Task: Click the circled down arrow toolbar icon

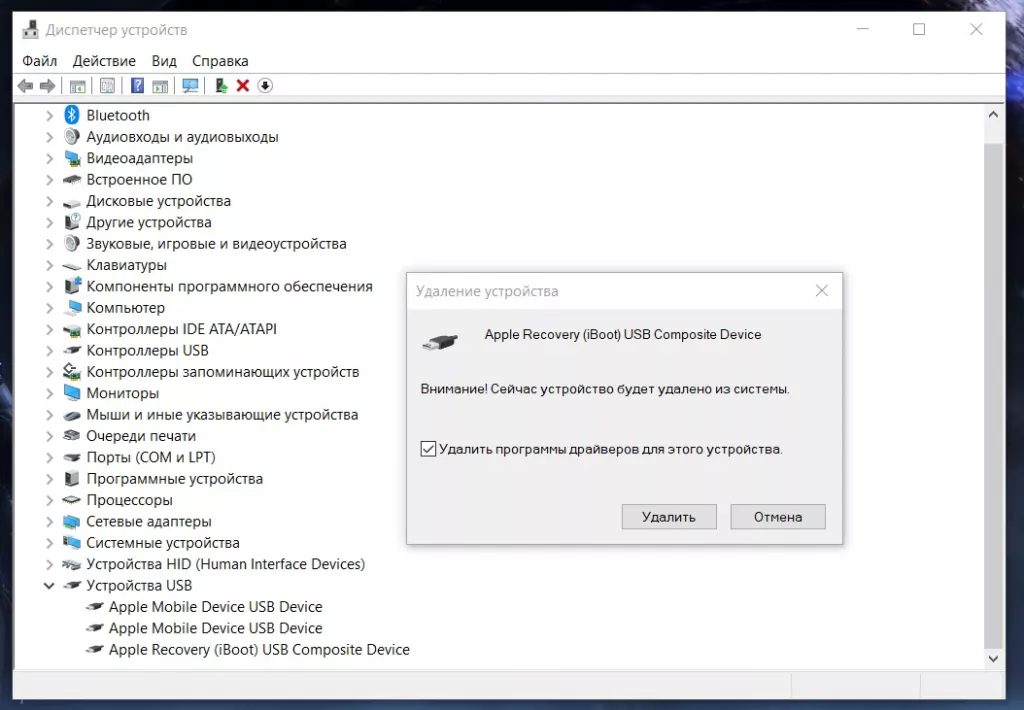Action: tap(265, 86)
